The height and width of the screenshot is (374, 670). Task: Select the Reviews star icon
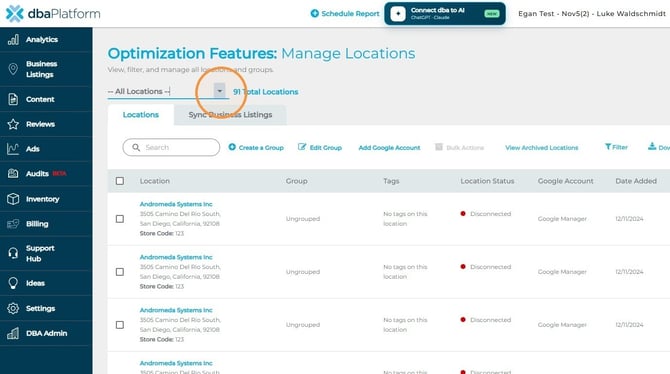pyautogui.click(x=13, y=124)
